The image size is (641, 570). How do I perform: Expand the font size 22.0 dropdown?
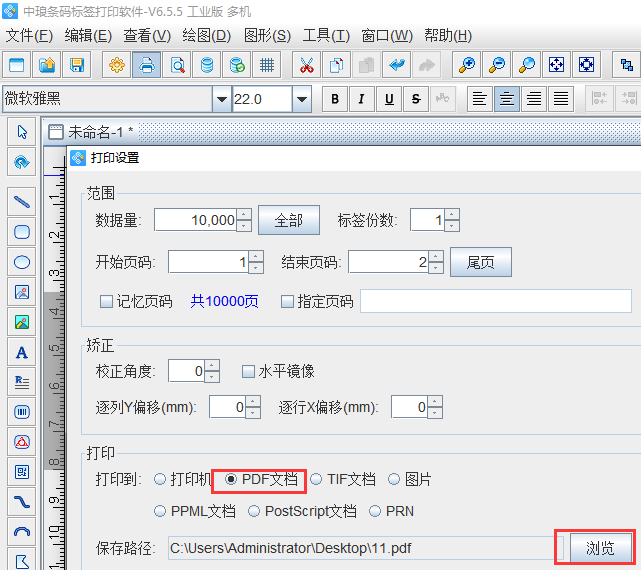click(302, 99)
